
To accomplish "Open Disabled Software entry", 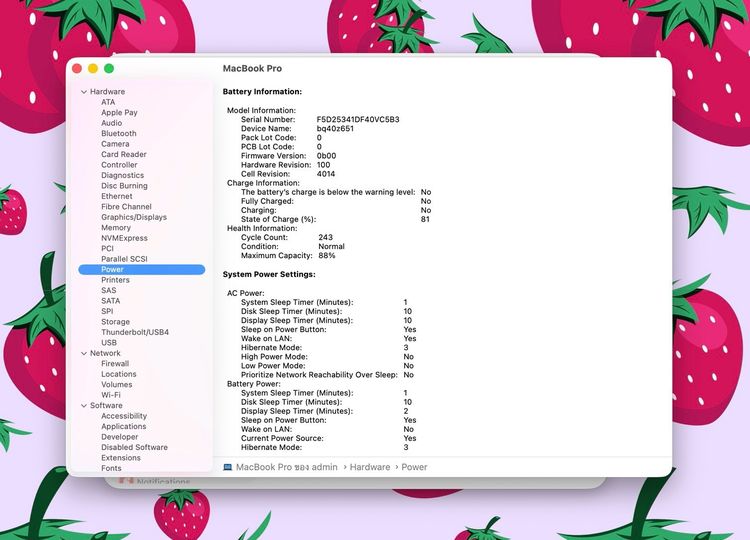I will point(134,448).
